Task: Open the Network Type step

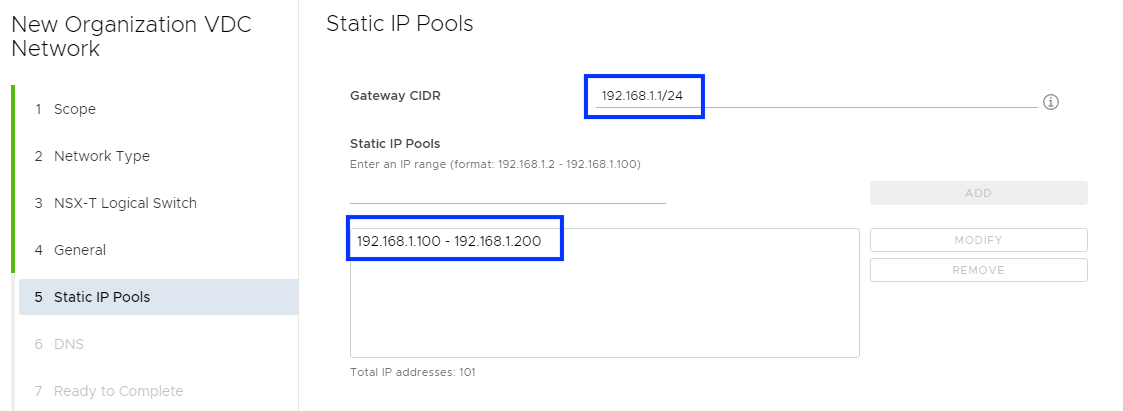Action: (101, 156)
